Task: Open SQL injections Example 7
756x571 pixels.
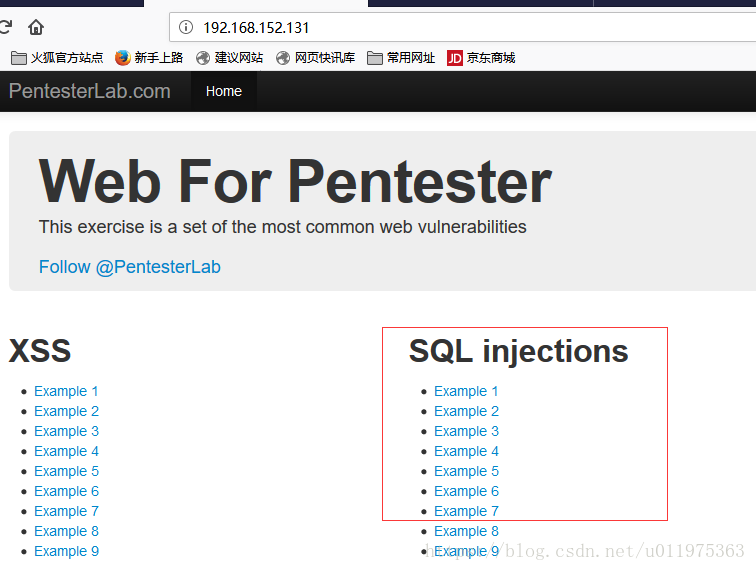Action: click(x=466, y=511)
